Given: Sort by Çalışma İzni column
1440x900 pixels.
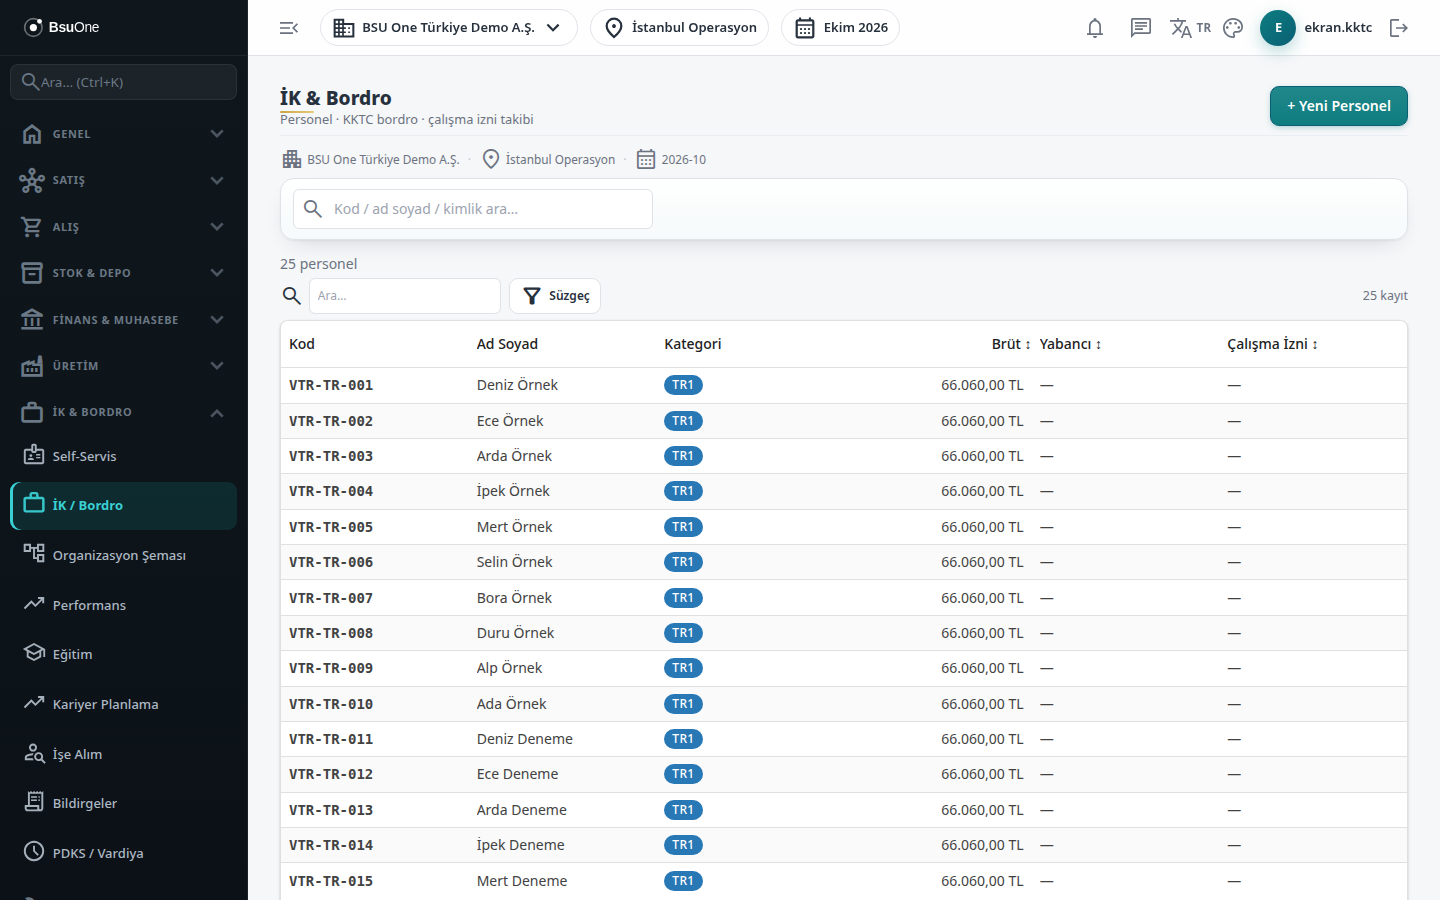Looking at the screenshot, I should (1272, 344).
